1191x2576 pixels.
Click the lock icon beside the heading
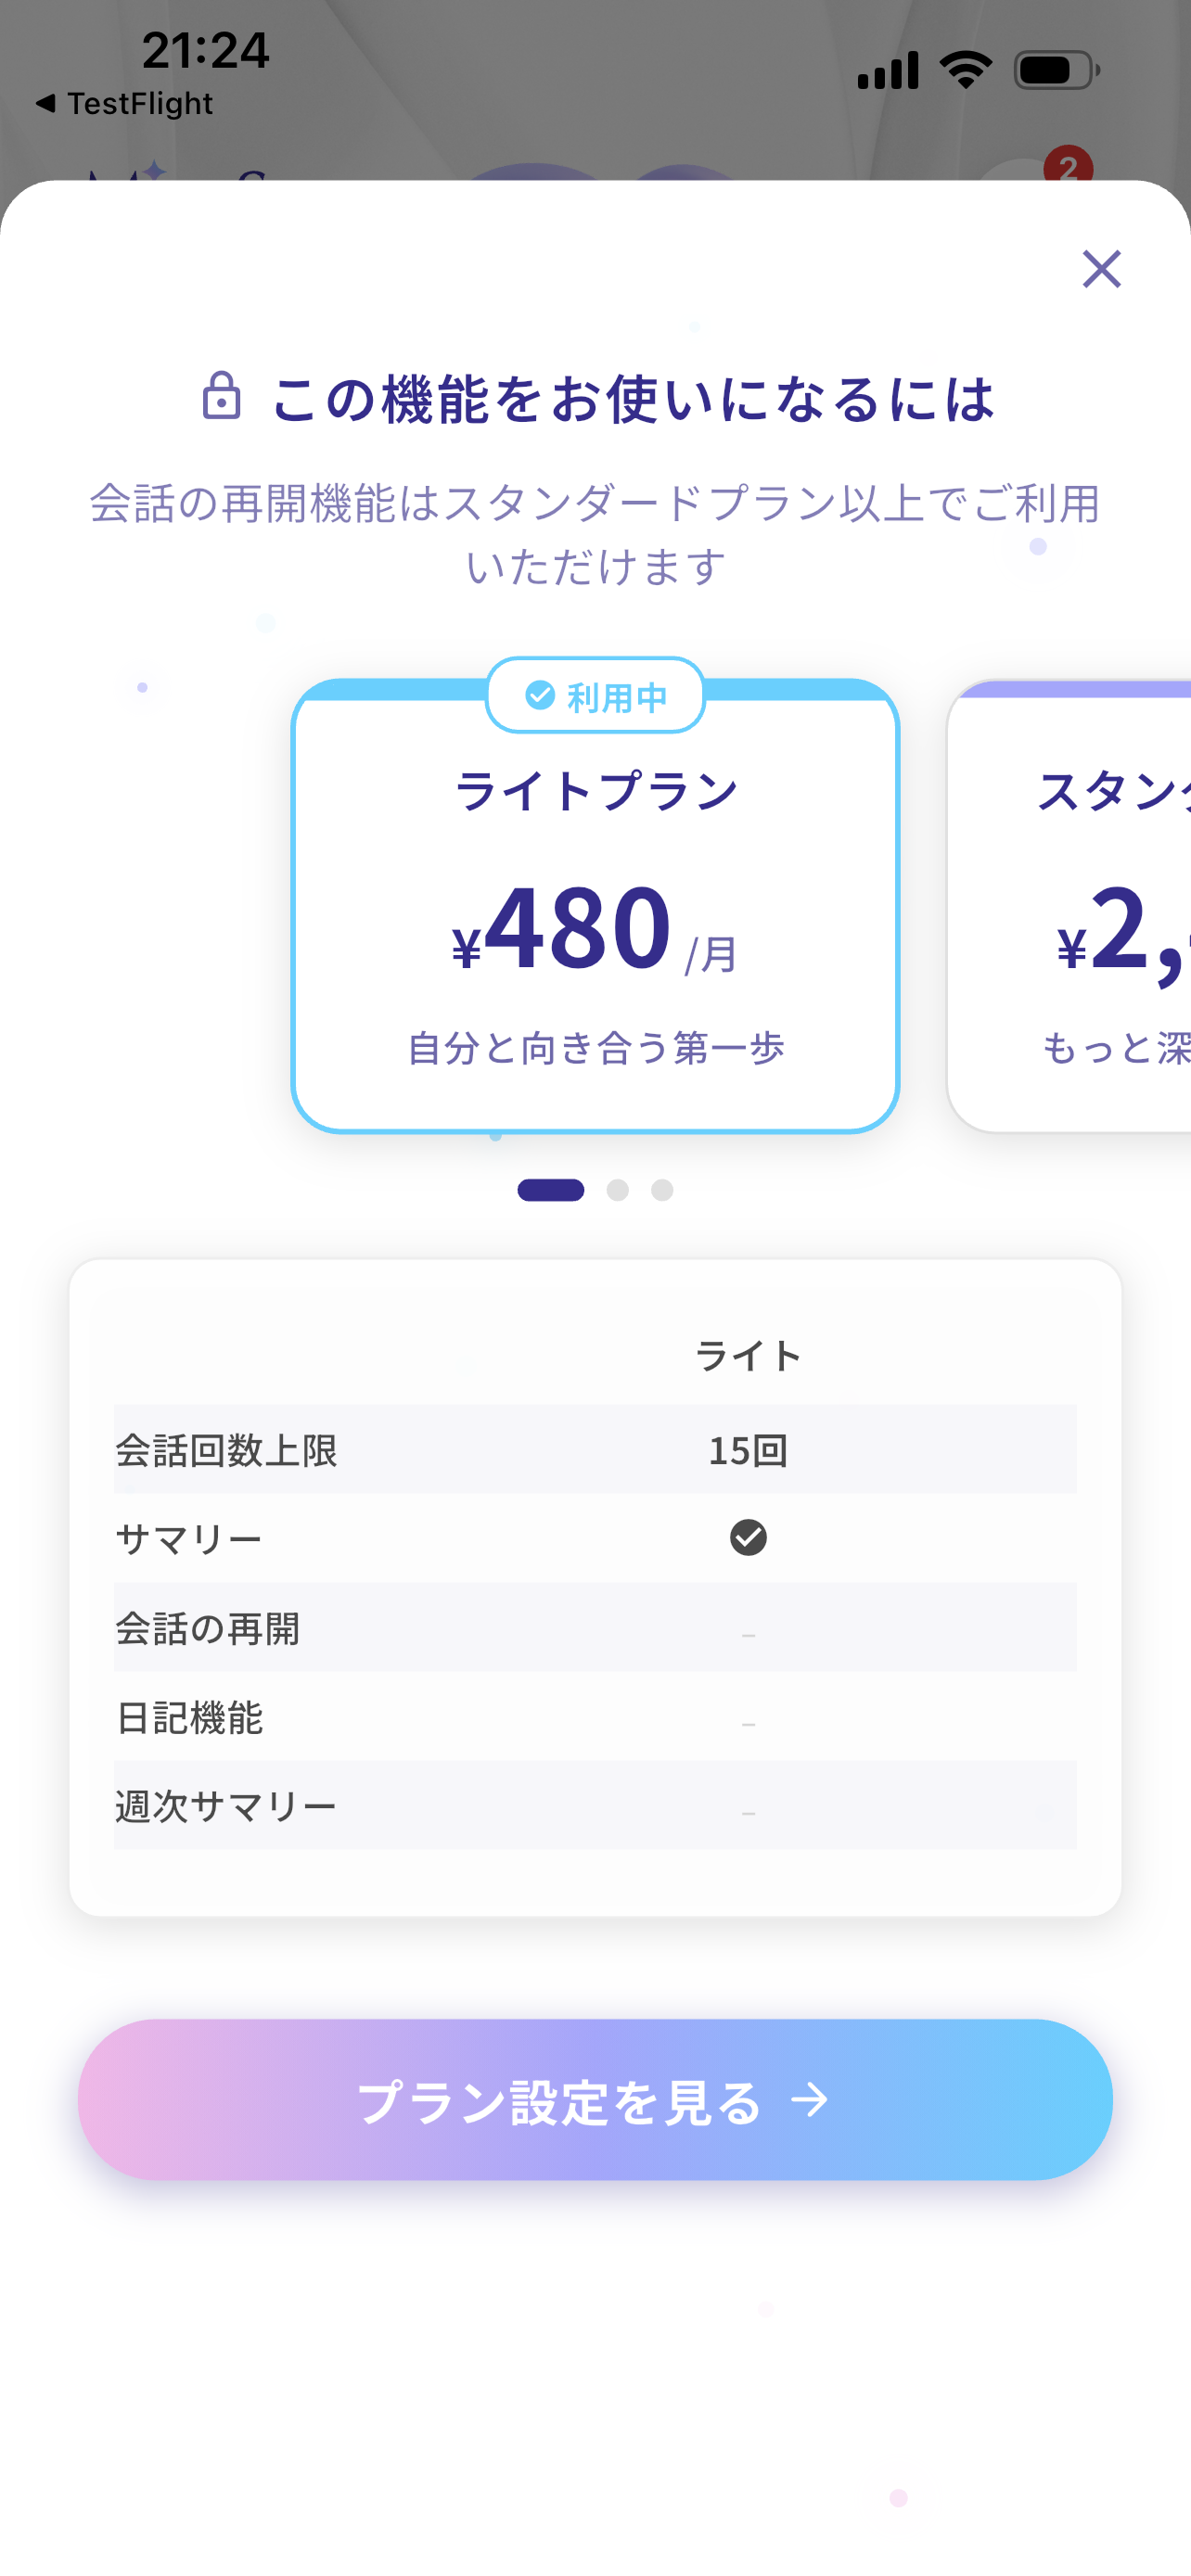point(222,398)
